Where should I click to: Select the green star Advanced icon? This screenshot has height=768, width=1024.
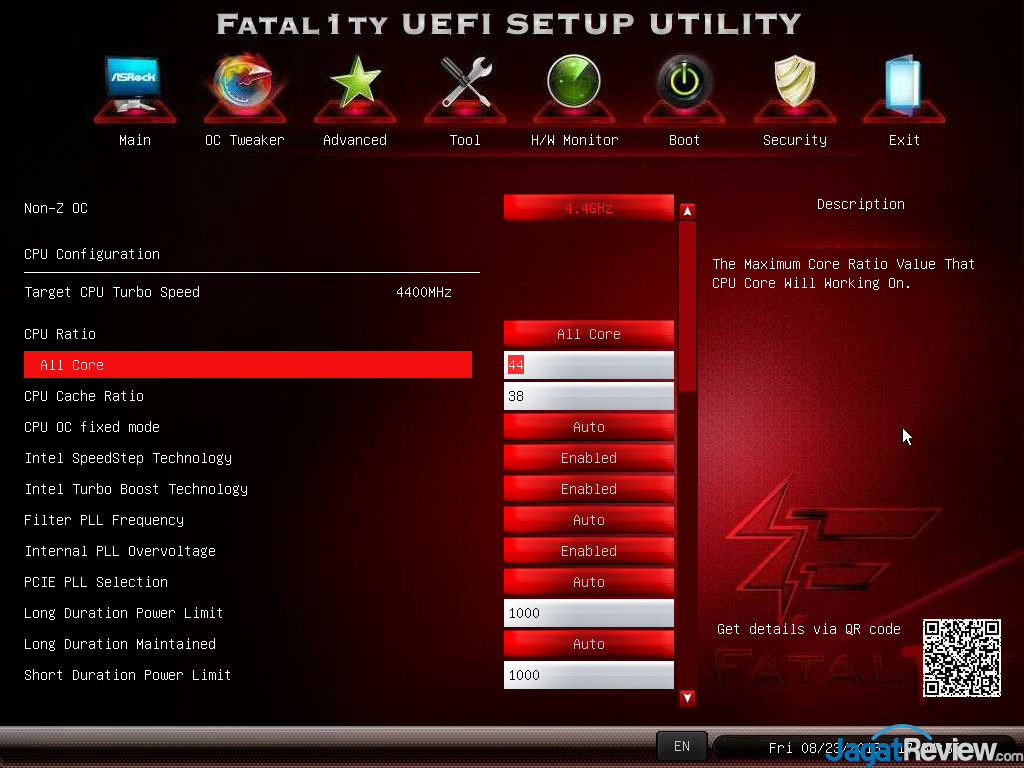point(355,86)
